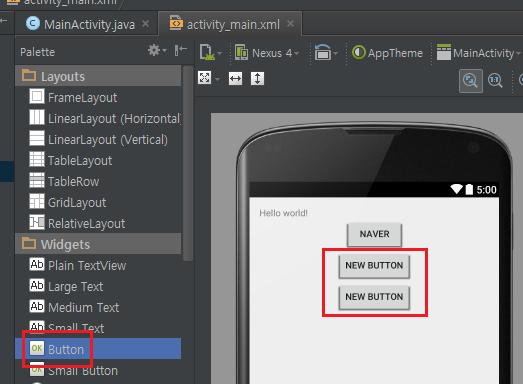The width and height of the screenshot is (523, 384).
Task: Select LinearLayout (Vertical) in the palette
Action: click(98, 139)
